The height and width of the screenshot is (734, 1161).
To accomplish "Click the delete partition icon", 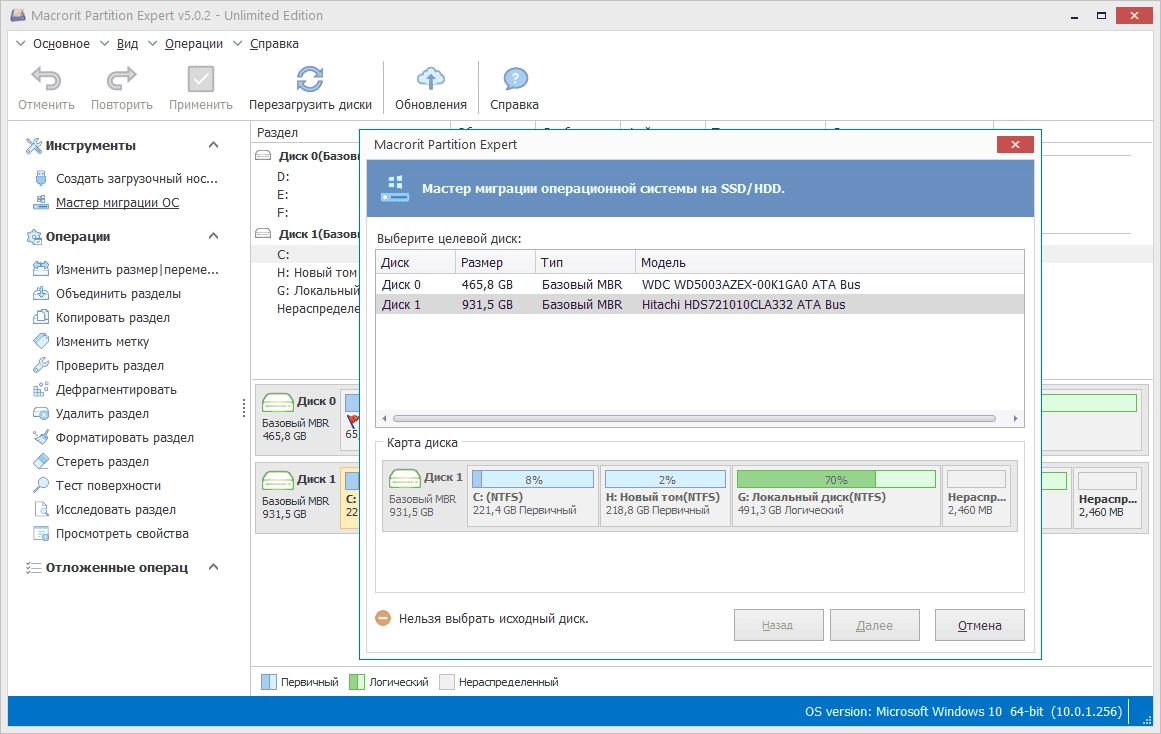I will coord(41,413).
